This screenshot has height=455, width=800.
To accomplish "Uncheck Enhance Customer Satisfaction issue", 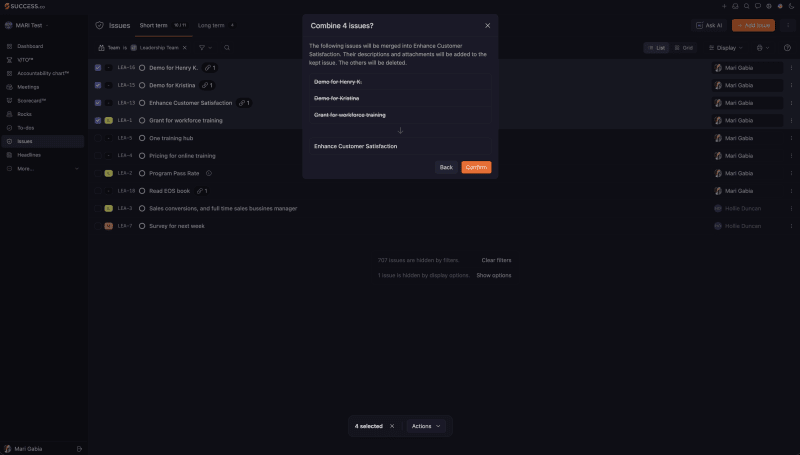I will pyautogui.click(x=98, y=103).
